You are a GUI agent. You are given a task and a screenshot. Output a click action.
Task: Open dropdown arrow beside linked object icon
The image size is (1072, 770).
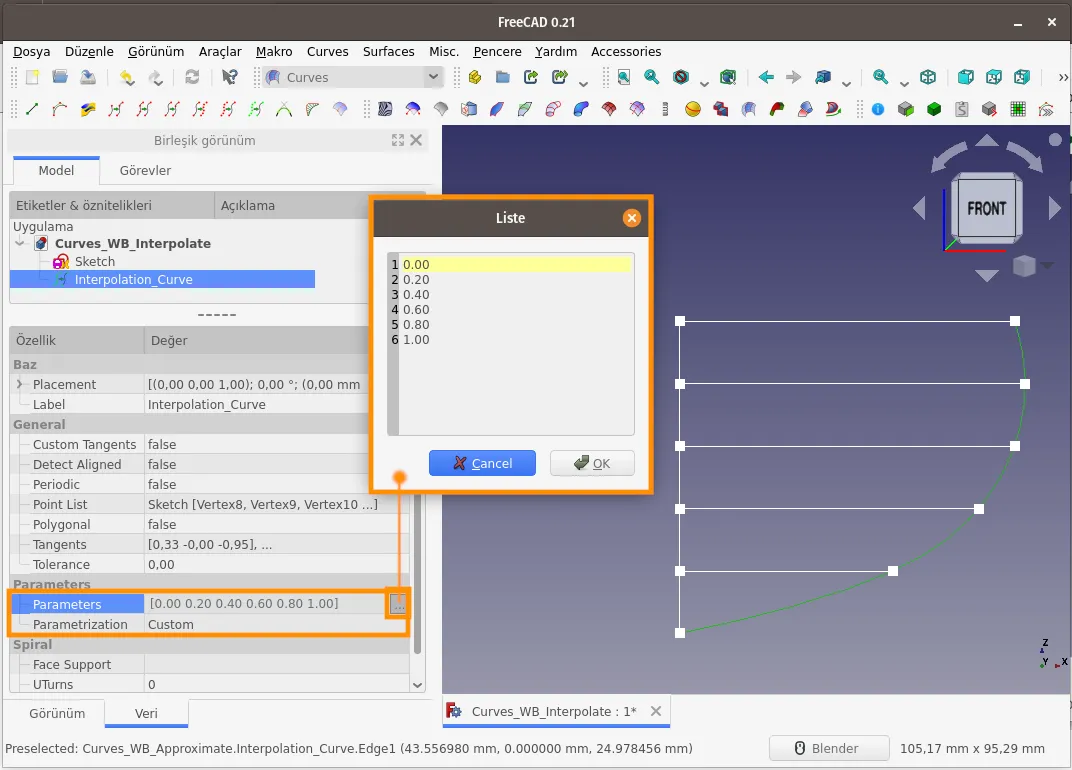(x=846, y=83)
